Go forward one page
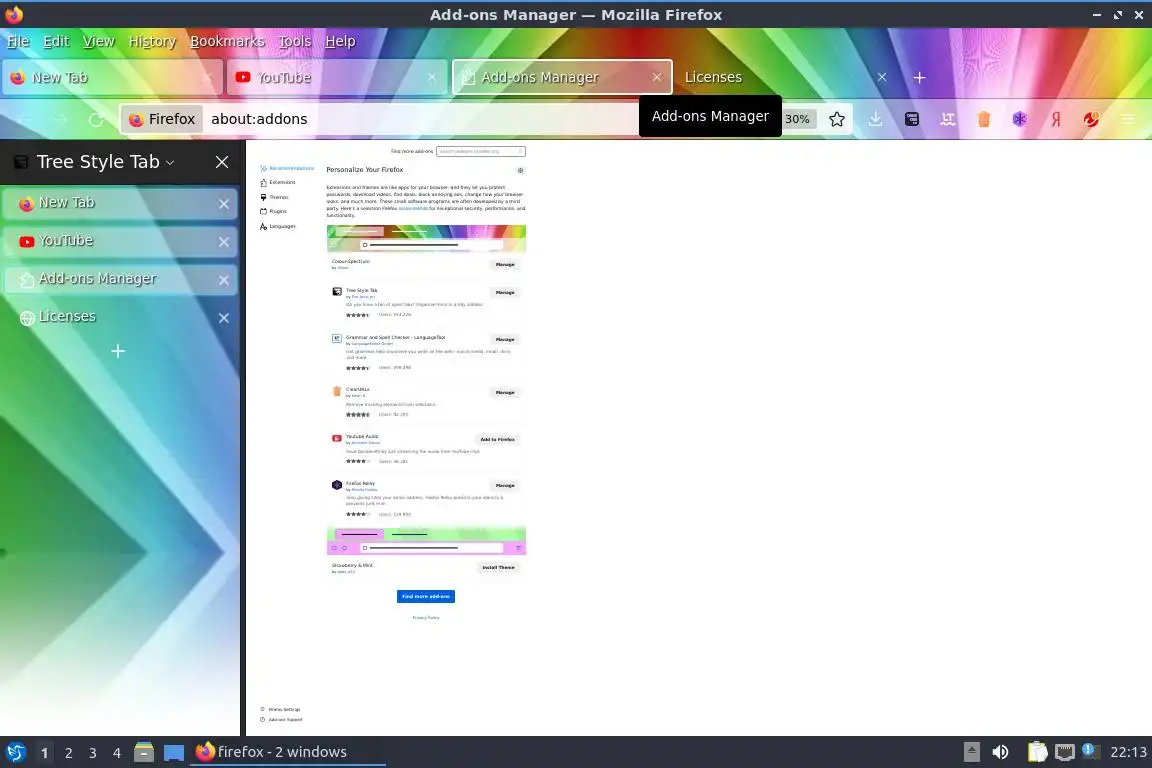 [60, 119]
